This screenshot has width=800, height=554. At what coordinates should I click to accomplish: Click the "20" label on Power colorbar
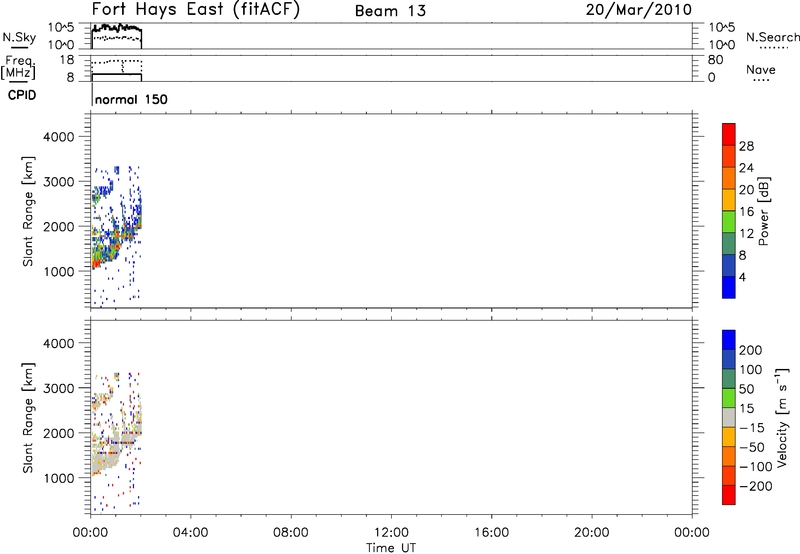coord(746,190)
